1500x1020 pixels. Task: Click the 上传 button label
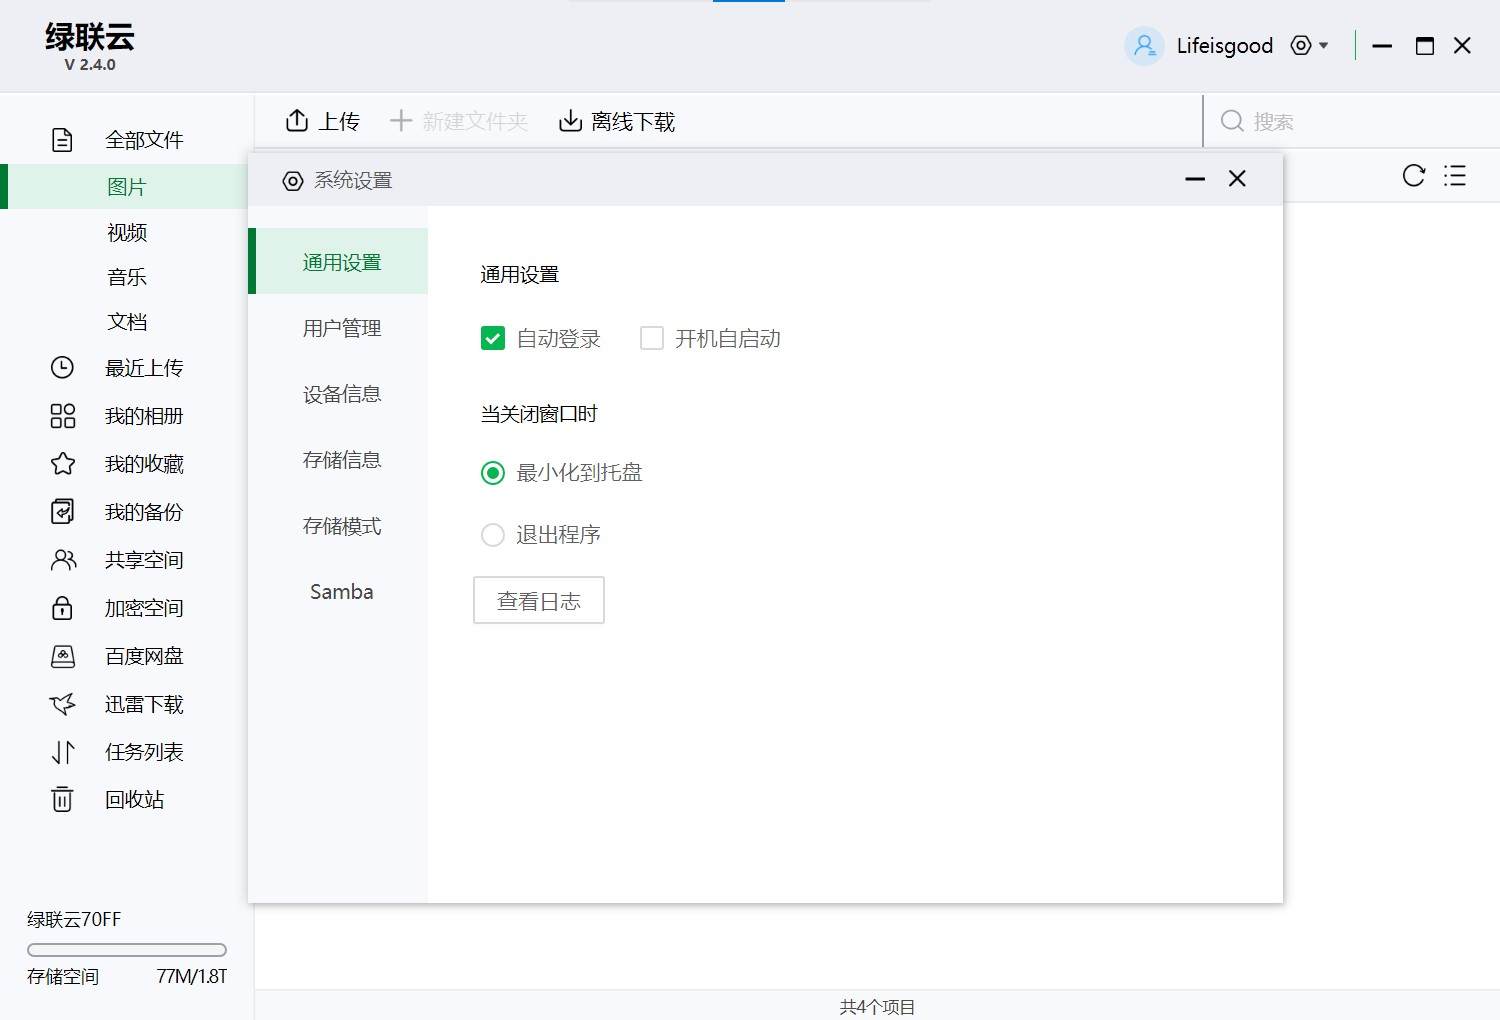coord(339,122)
